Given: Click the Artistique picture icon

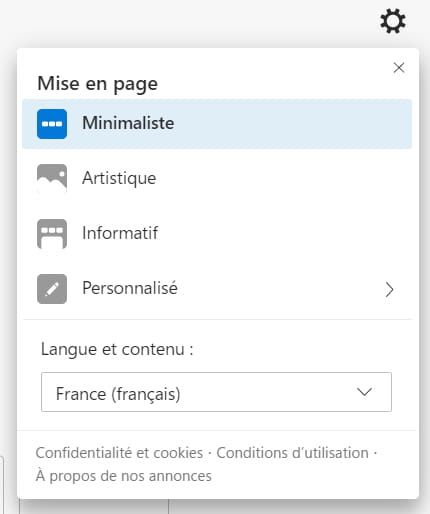Looking at the screenshot, I should [52, 179].
